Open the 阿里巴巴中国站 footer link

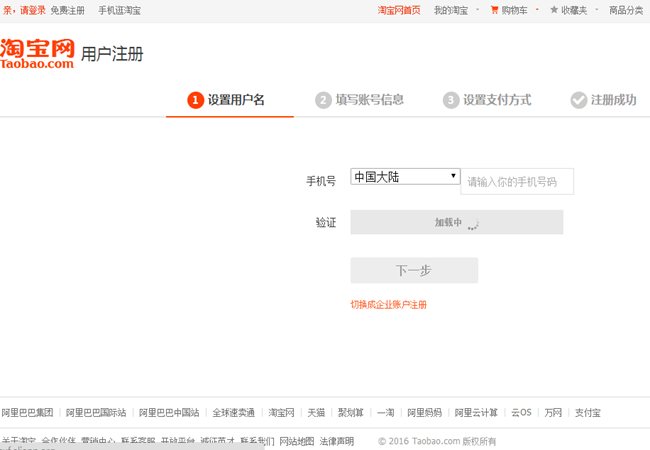pyautogui.click(x=169, y=412)
